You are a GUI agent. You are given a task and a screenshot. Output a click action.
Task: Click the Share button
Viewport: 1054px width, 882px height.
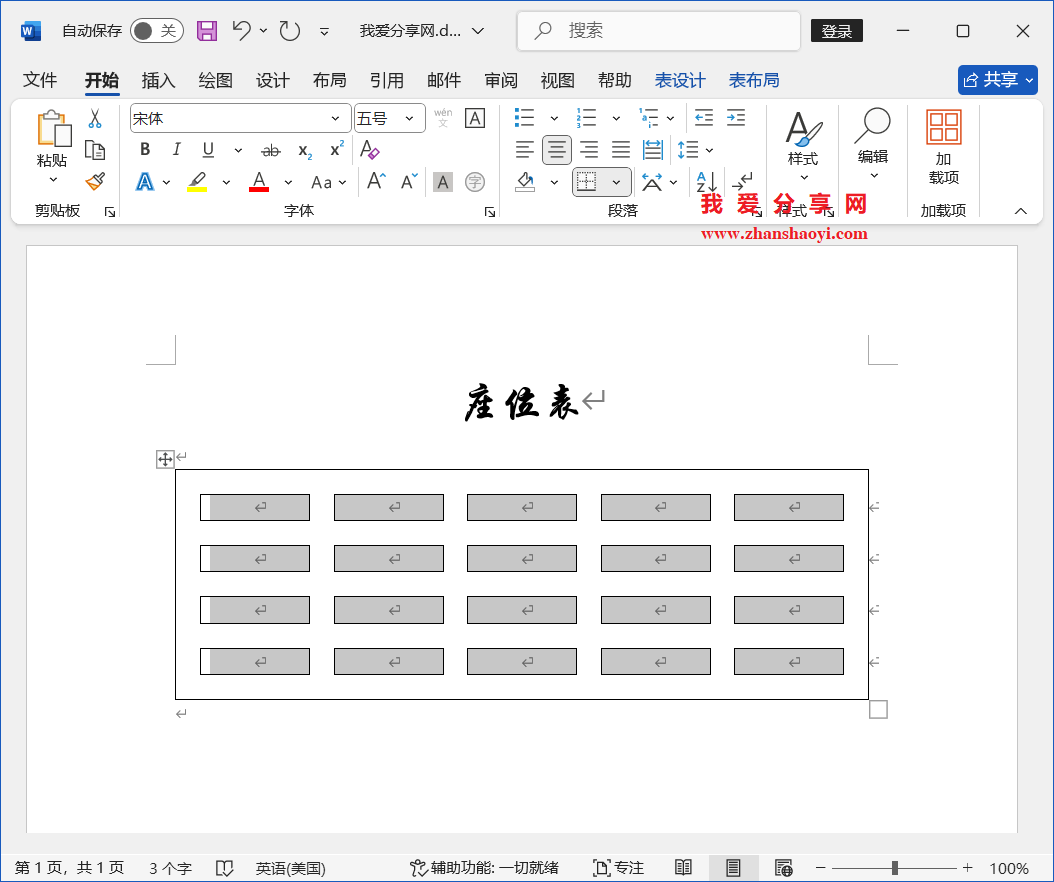[998, 80]
